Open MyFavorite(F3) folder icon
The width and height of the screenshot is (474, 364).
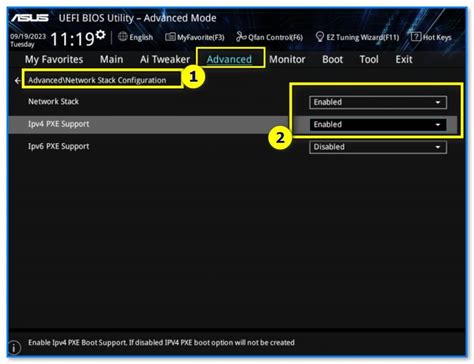coord(170,37)
